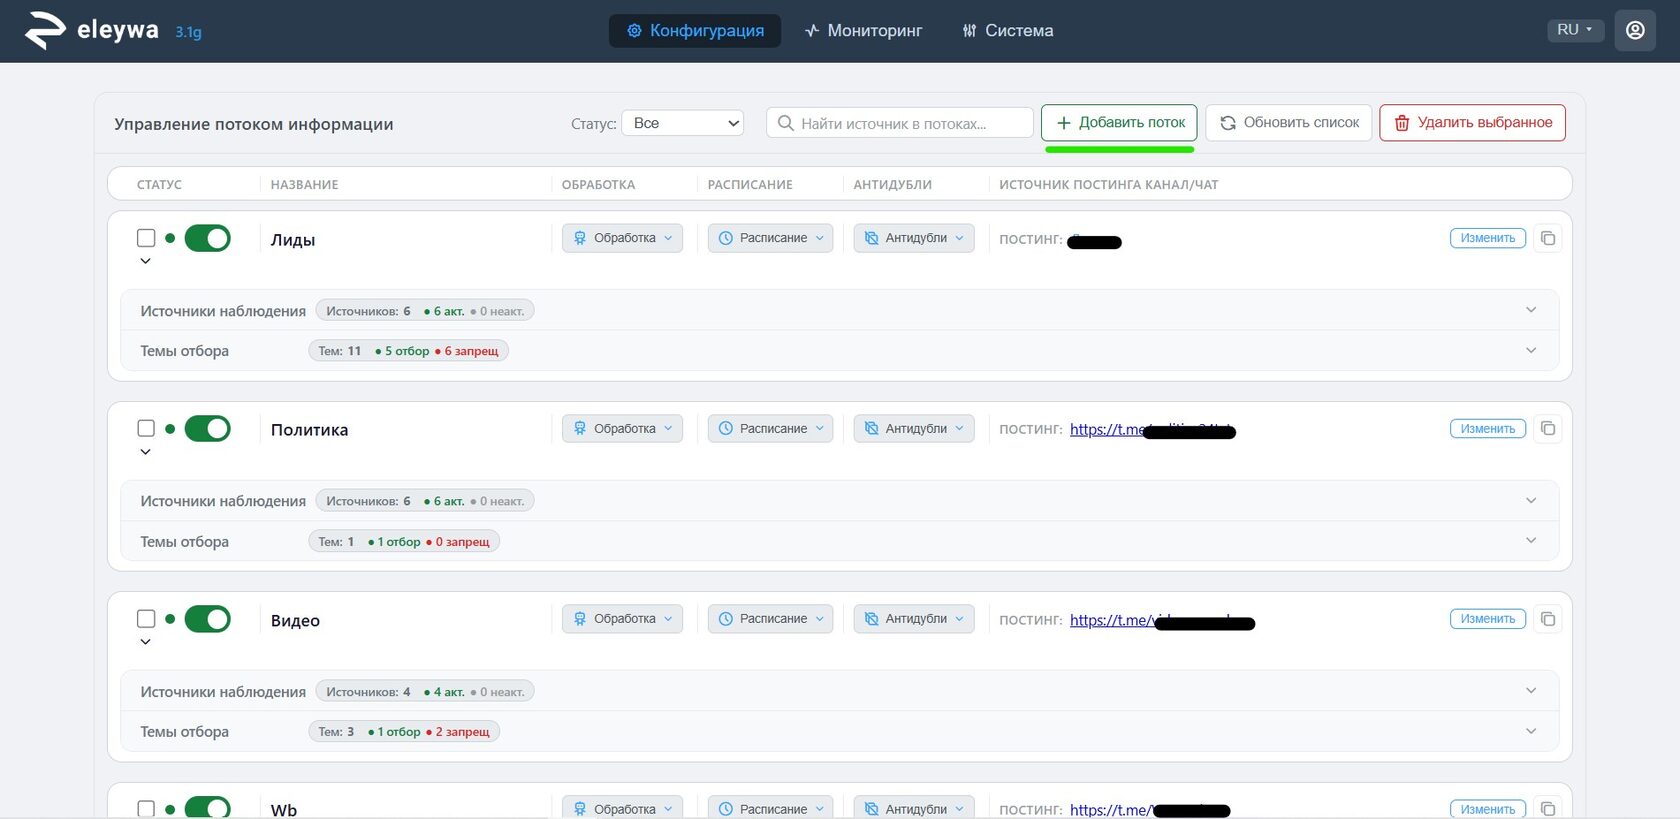
Task: Open Антидубли dropdown for Лиды
Action: tap(914, 238)
